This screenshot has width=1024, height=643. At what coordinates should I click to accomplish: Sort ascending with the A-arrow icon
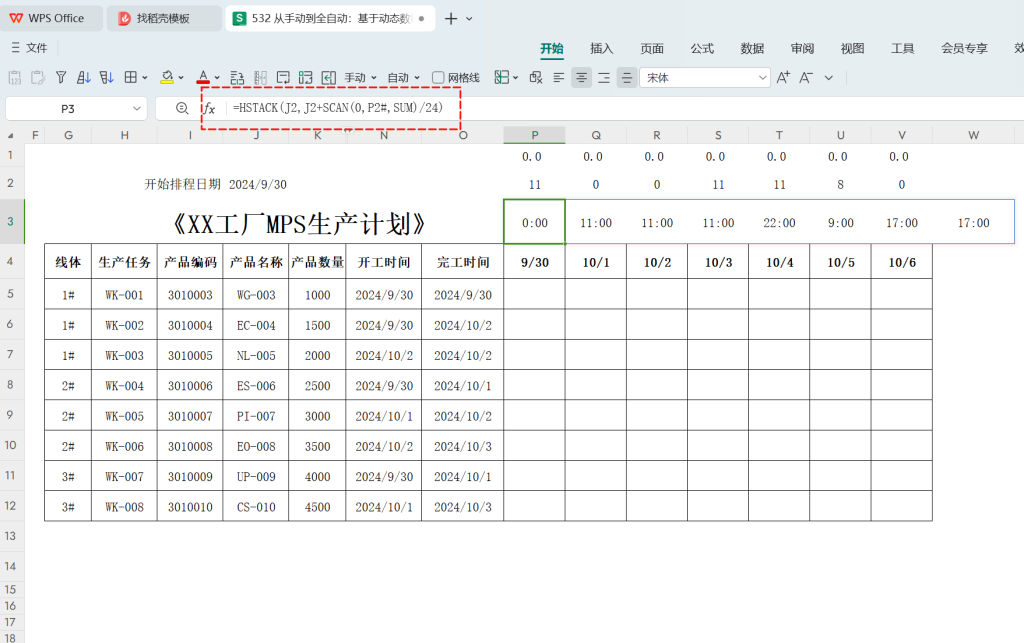tap(84, 78)
